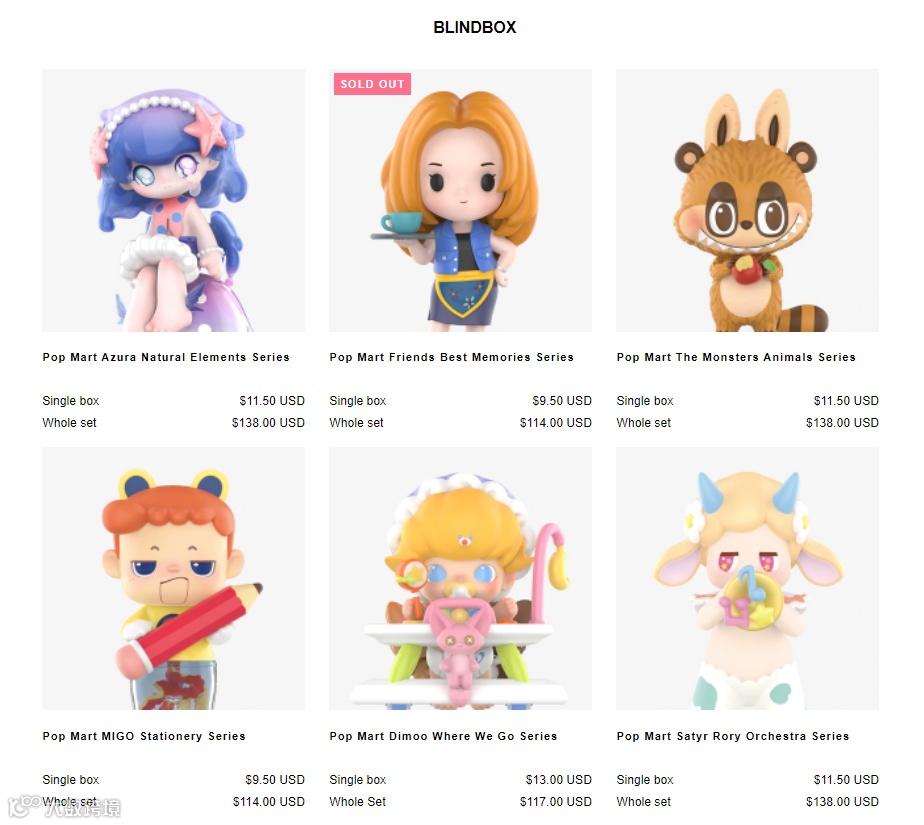
Task: Select the $138.00 USD Satyr Rory whole set price
Action: click(842, 801)
